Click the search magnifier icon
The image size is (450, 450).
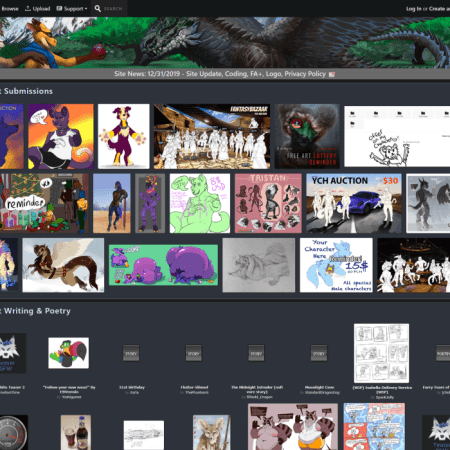point(98,8)
